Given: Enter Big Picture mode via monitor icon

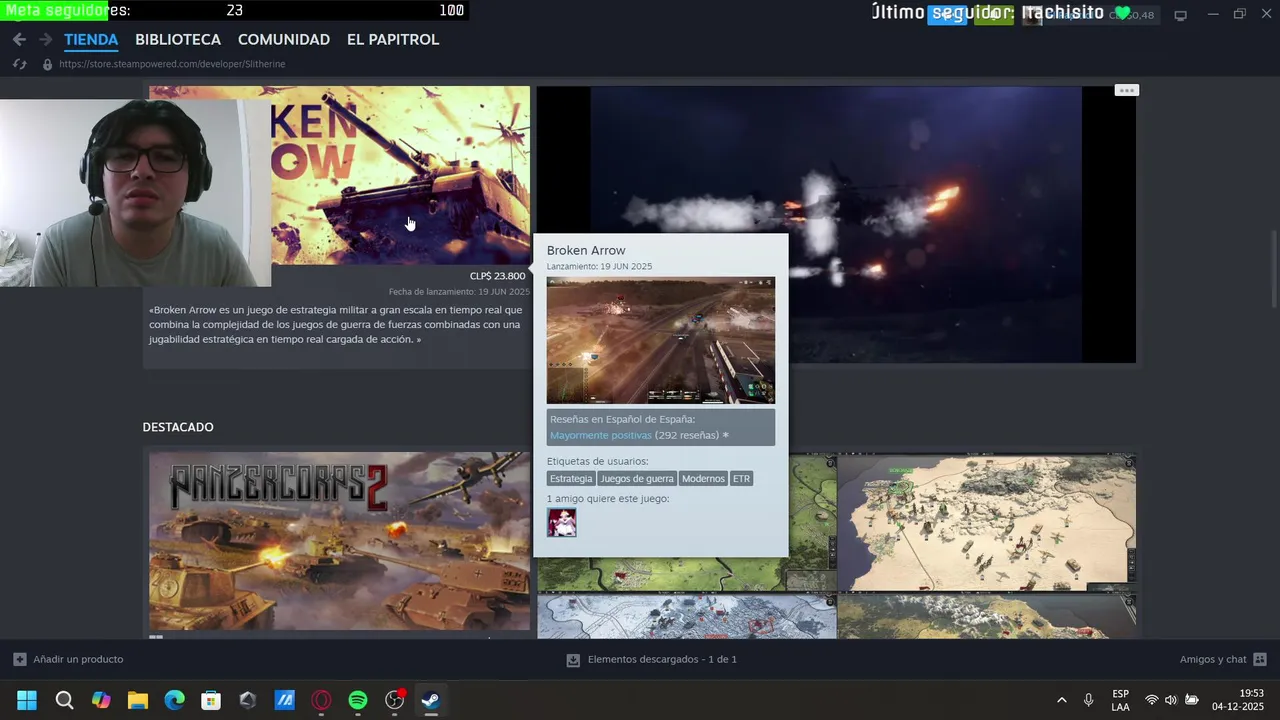Looking at the screenshot, I should pyautogui.click(x=1180, y=15).
